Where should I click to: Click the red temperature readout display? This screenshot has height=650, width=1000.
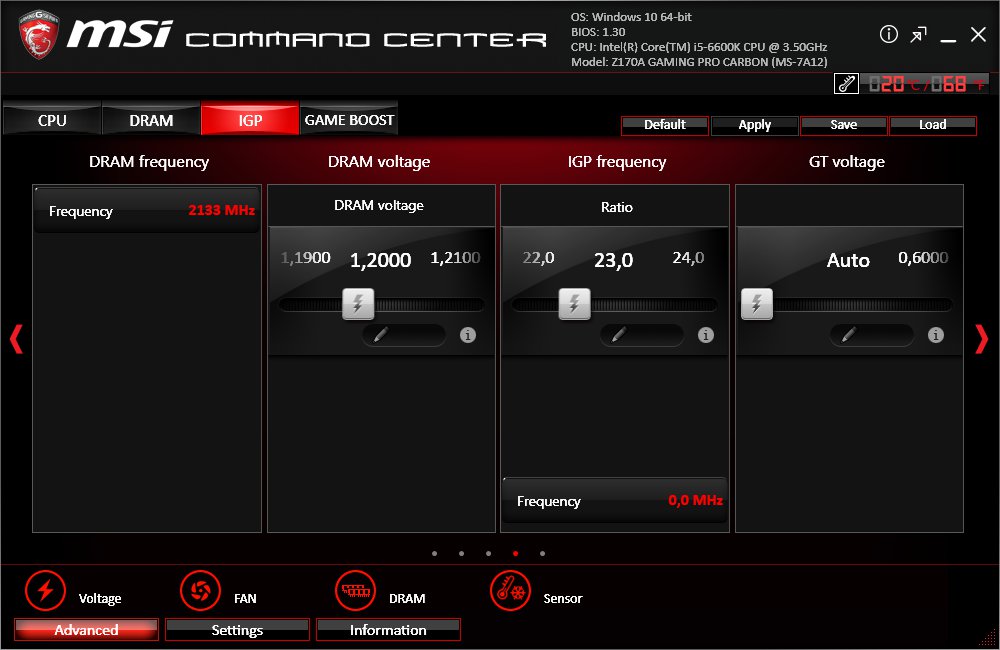[x=925, y=84]
